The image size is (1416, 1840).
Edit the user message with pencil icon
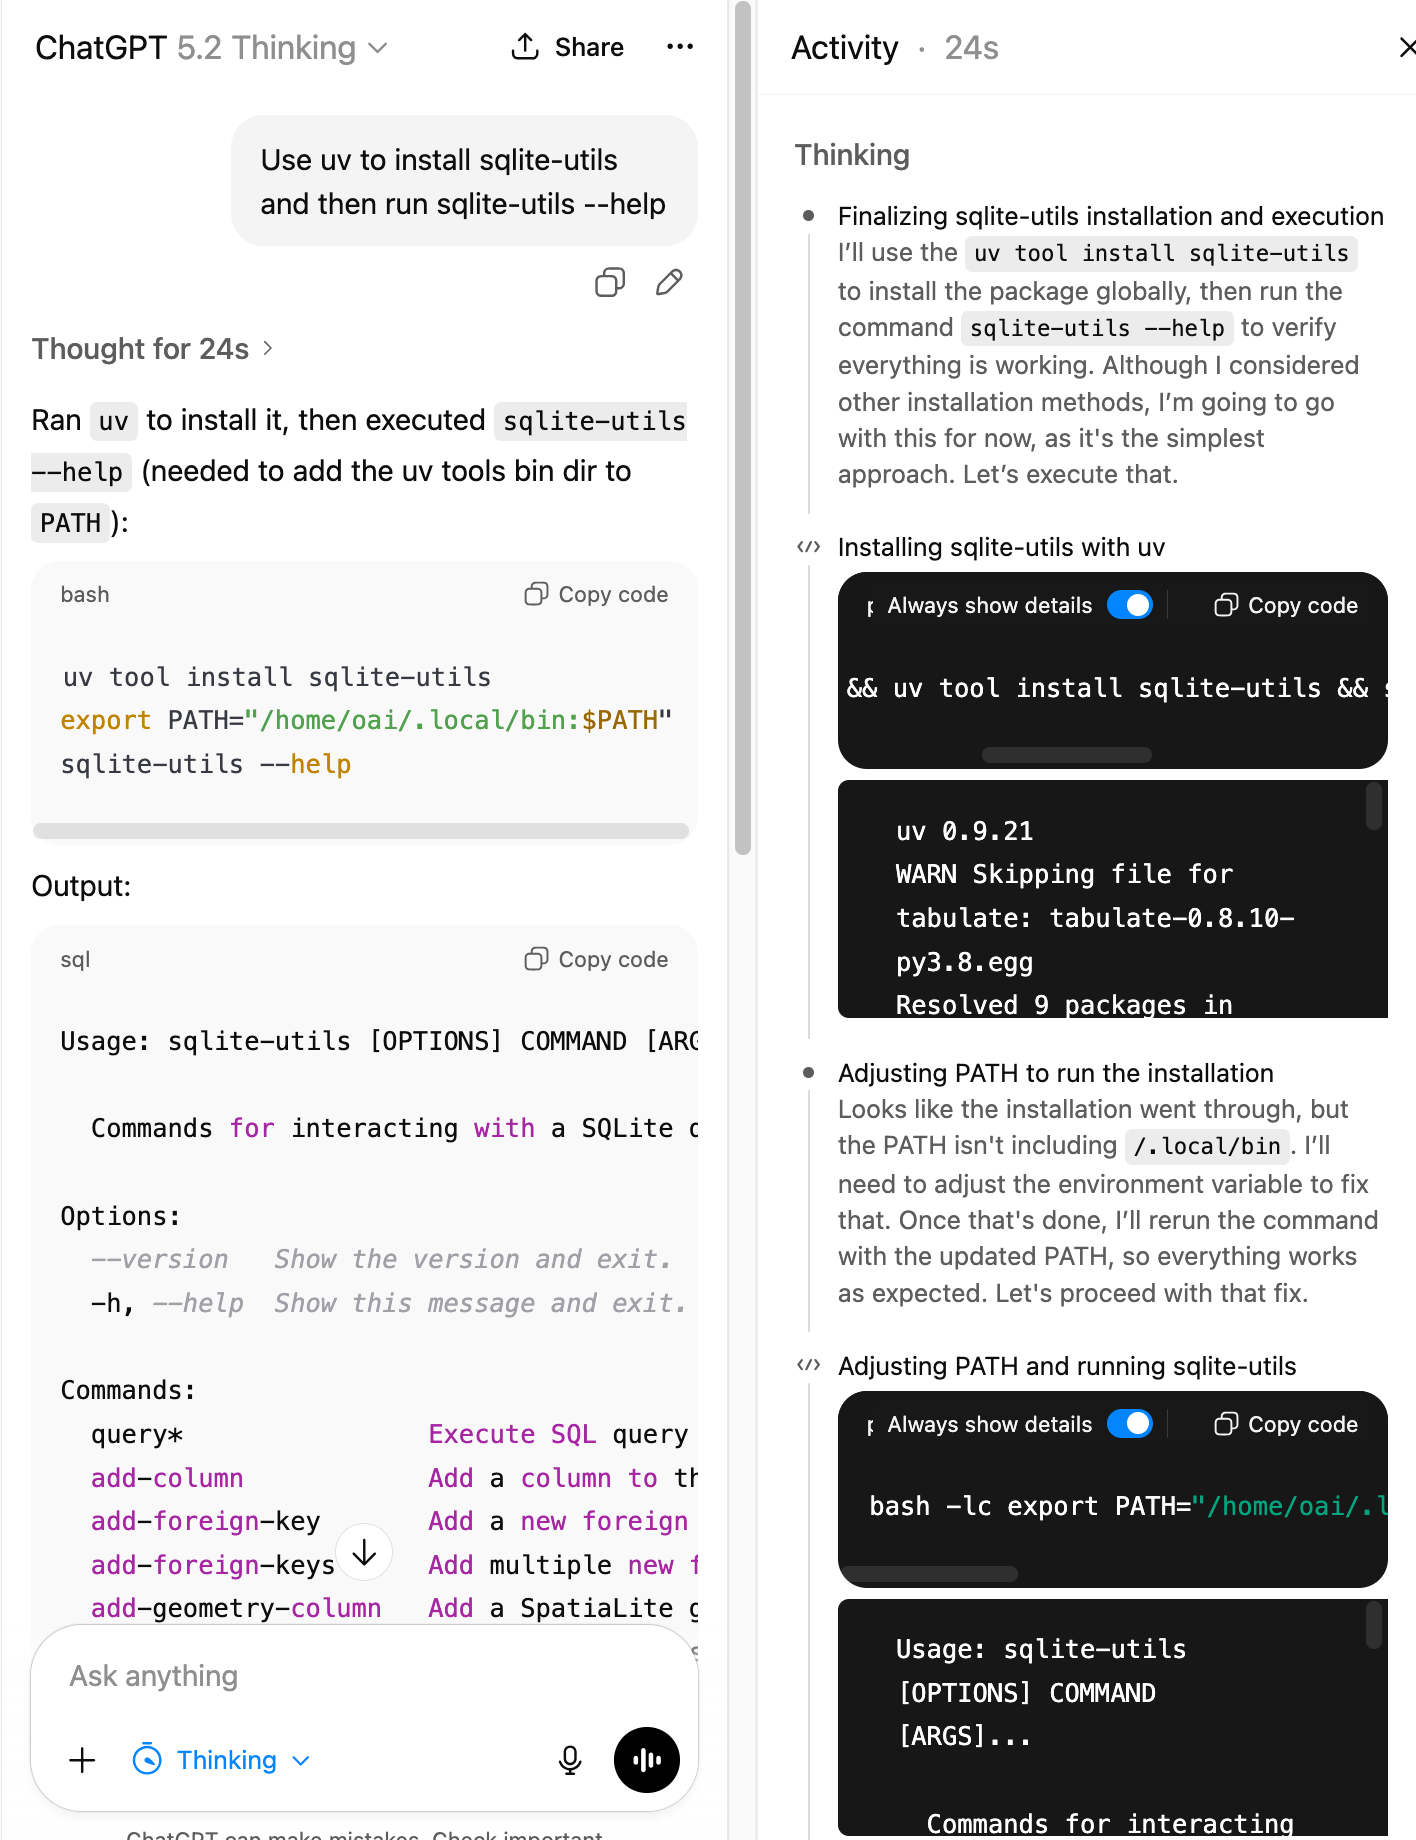pos(669,283)
